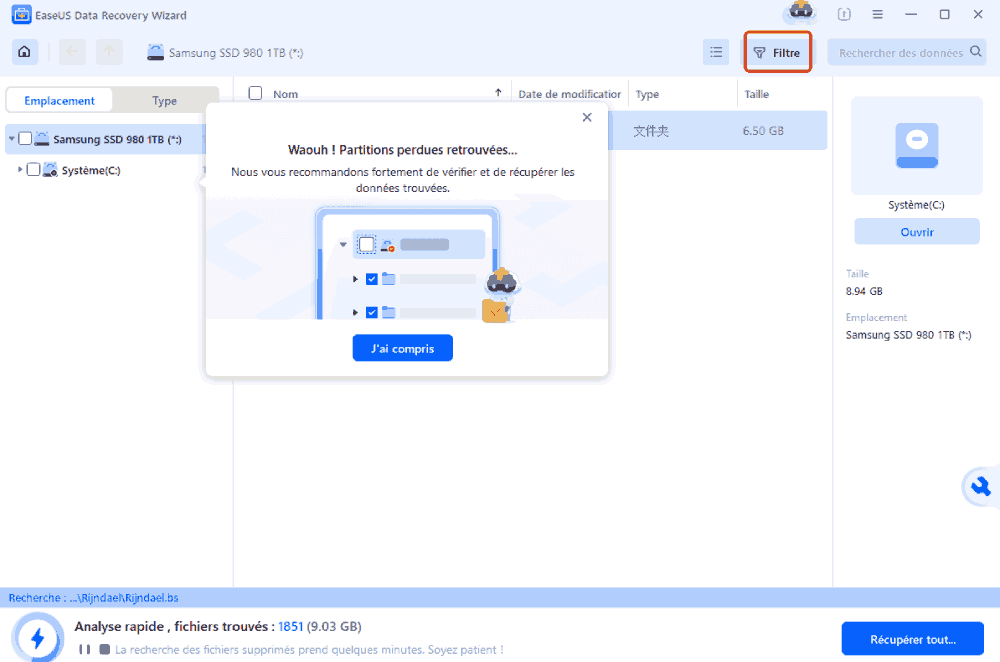The height and width of the screenshot is (662, 1000).
Task: Click the sort ascending arrow
Action: (498, 93)
